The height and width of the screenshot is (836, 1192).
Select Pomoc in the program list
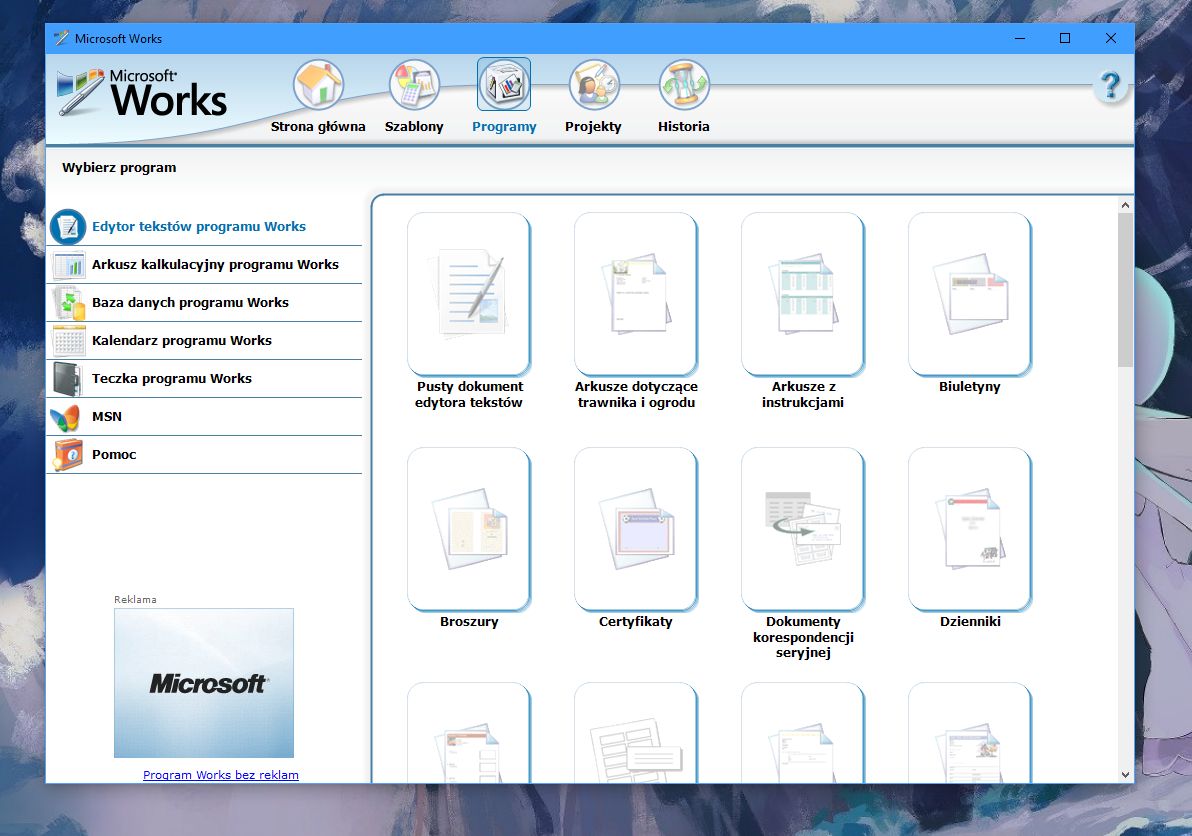pos(114,455)
